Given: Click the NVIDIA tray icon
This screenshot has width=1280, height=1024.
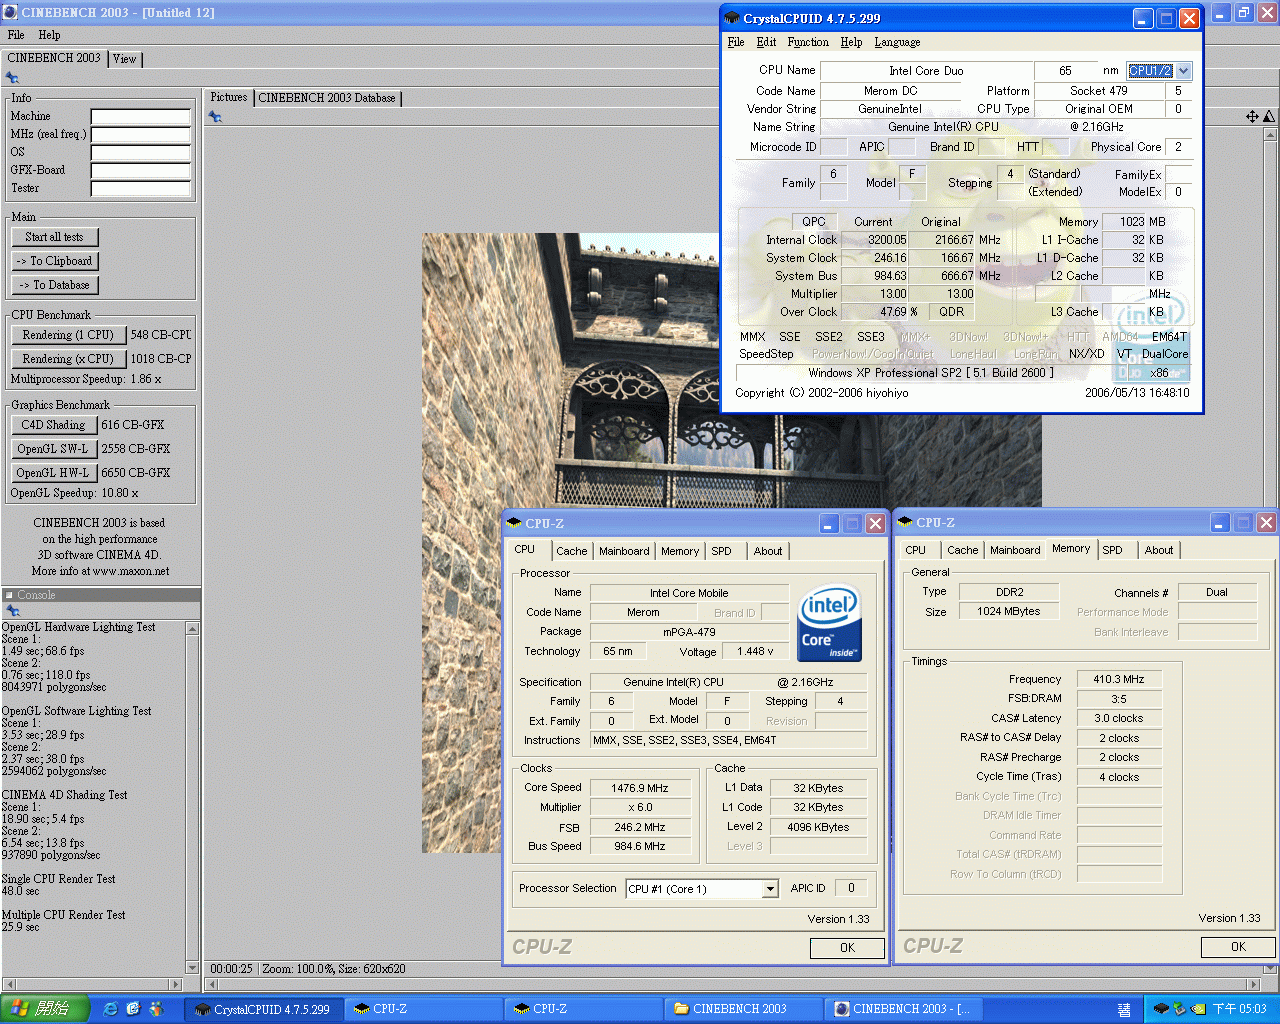Looking at the screenshot, I should point(1198,1009).
